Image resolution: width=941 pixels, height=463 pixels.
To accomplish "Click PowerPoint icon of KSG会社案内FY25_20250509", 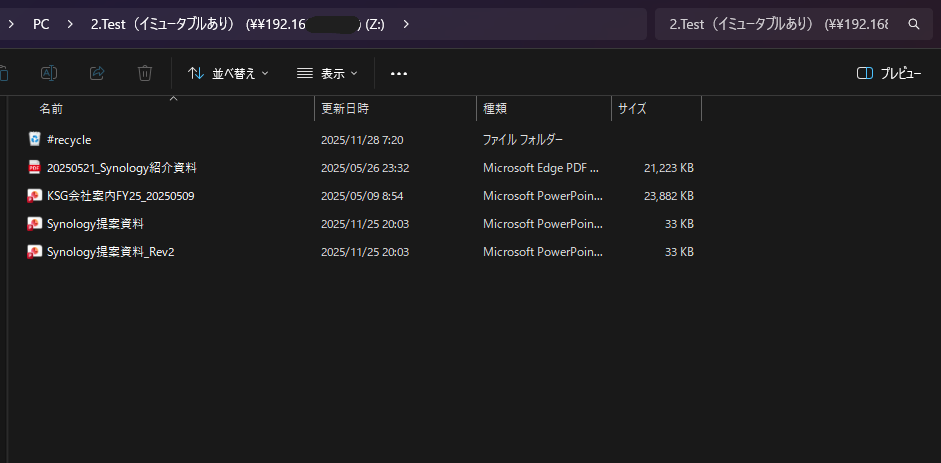I will click(x=34, y=196).
